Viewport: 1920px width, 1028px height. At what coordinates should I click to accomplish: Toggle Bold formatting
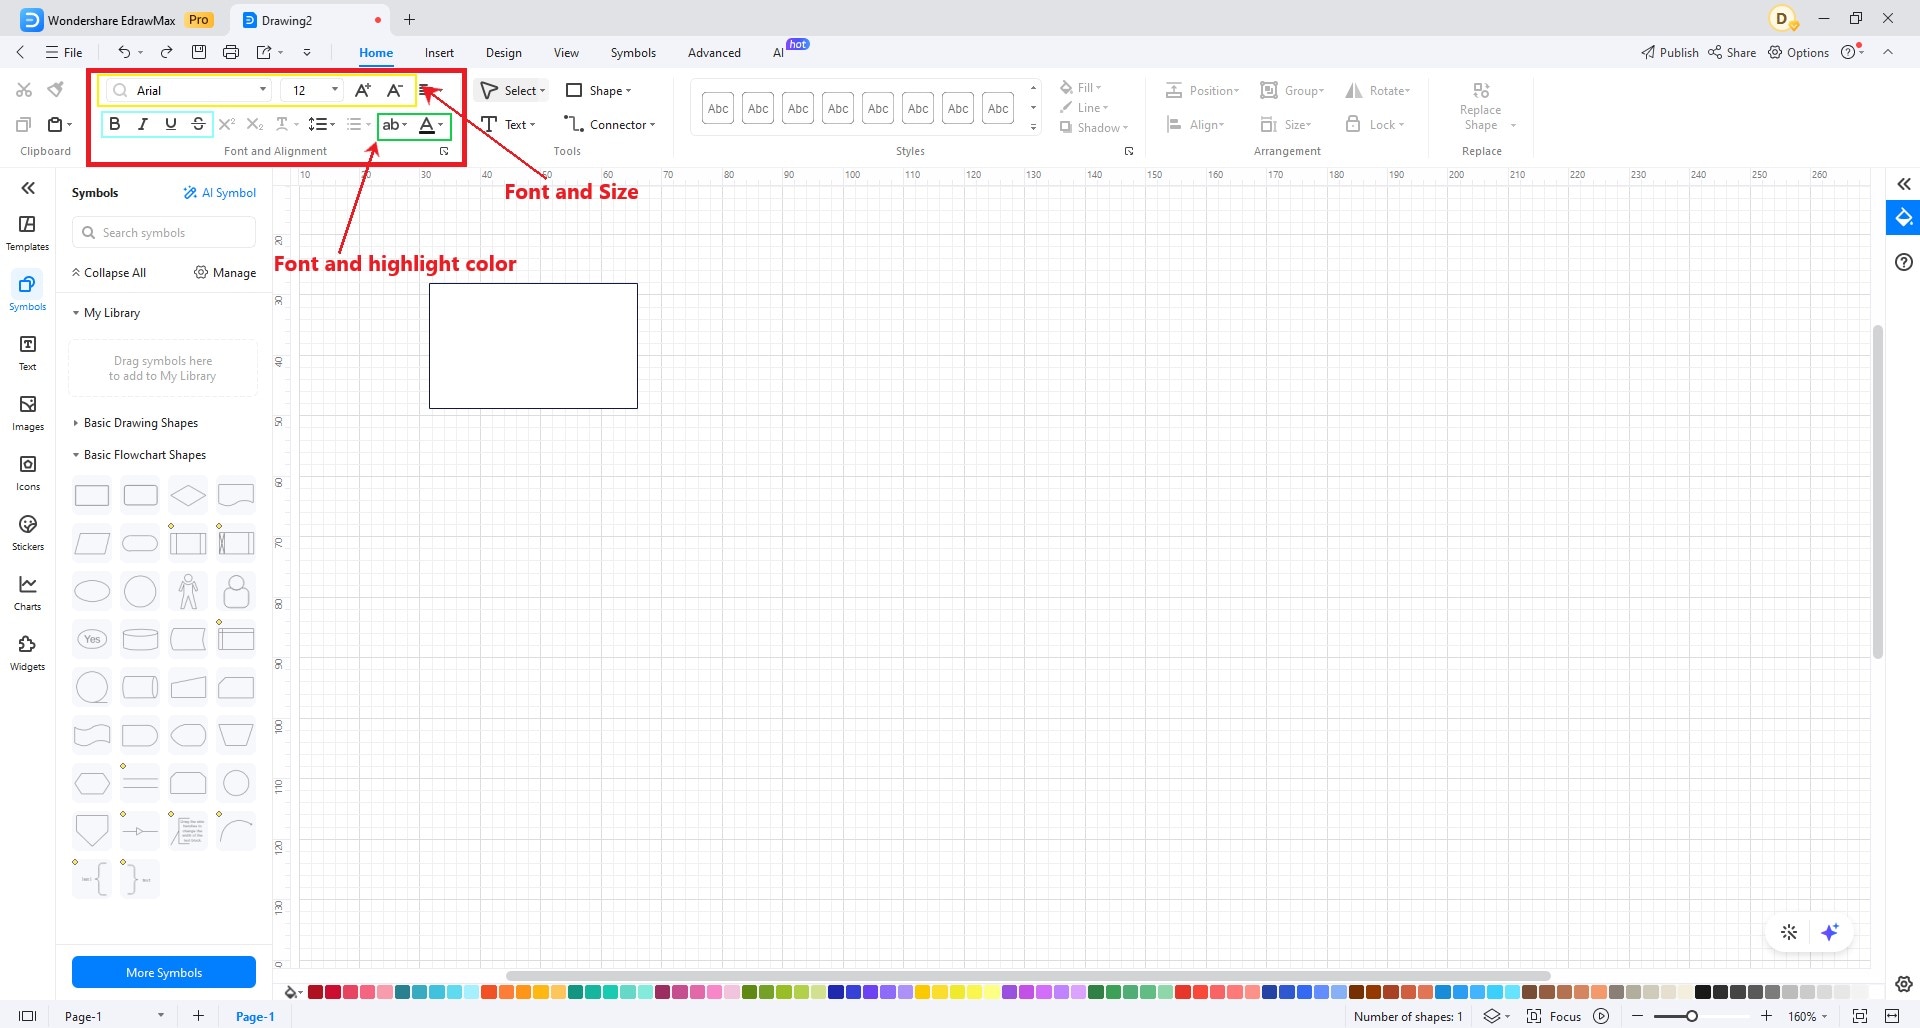[x=115, y=124]
